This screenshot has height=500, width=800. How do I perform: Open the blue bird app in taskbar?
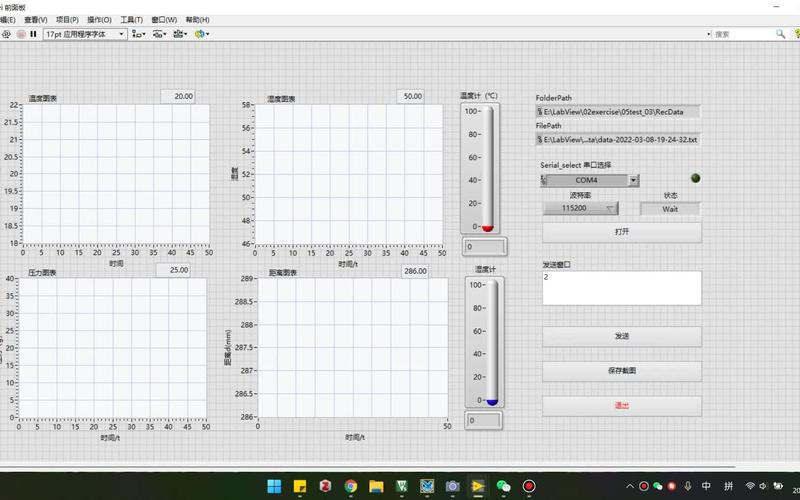tap(427, 486)
